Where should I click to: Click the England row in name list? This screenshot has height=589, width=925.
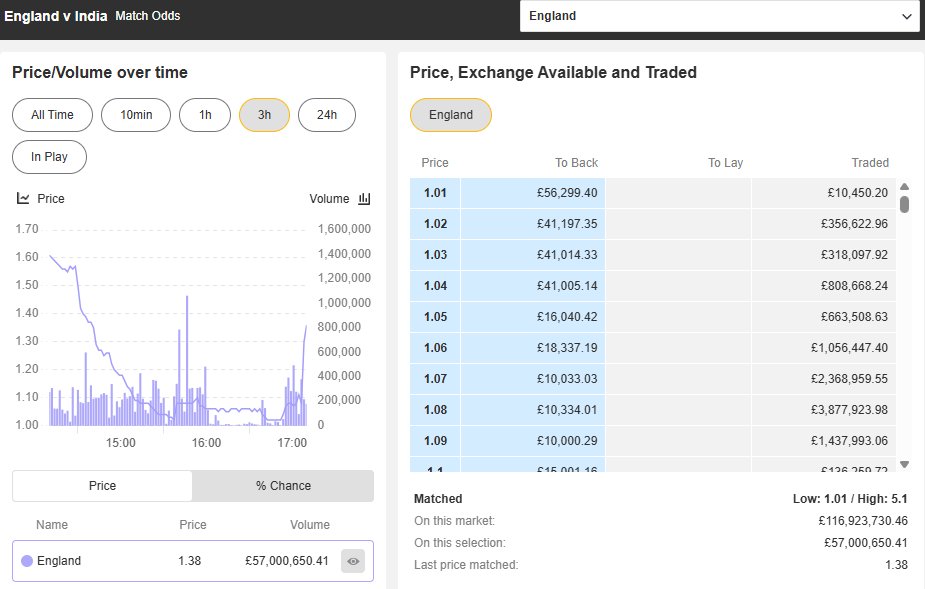[x=193, y=561]
